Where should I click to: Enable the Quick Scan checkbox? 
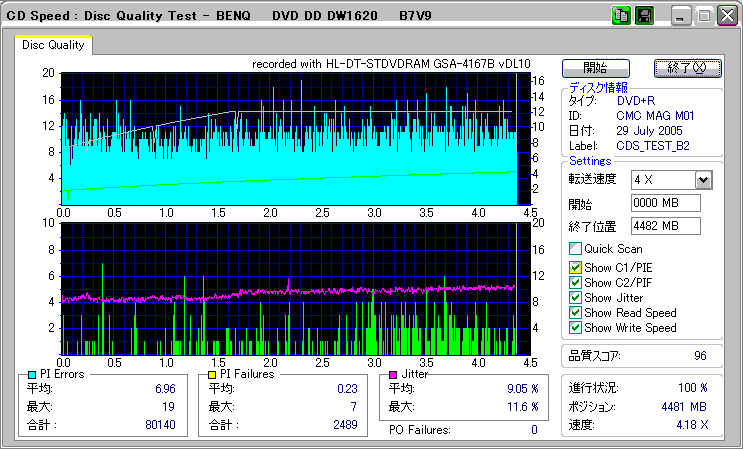575,249
